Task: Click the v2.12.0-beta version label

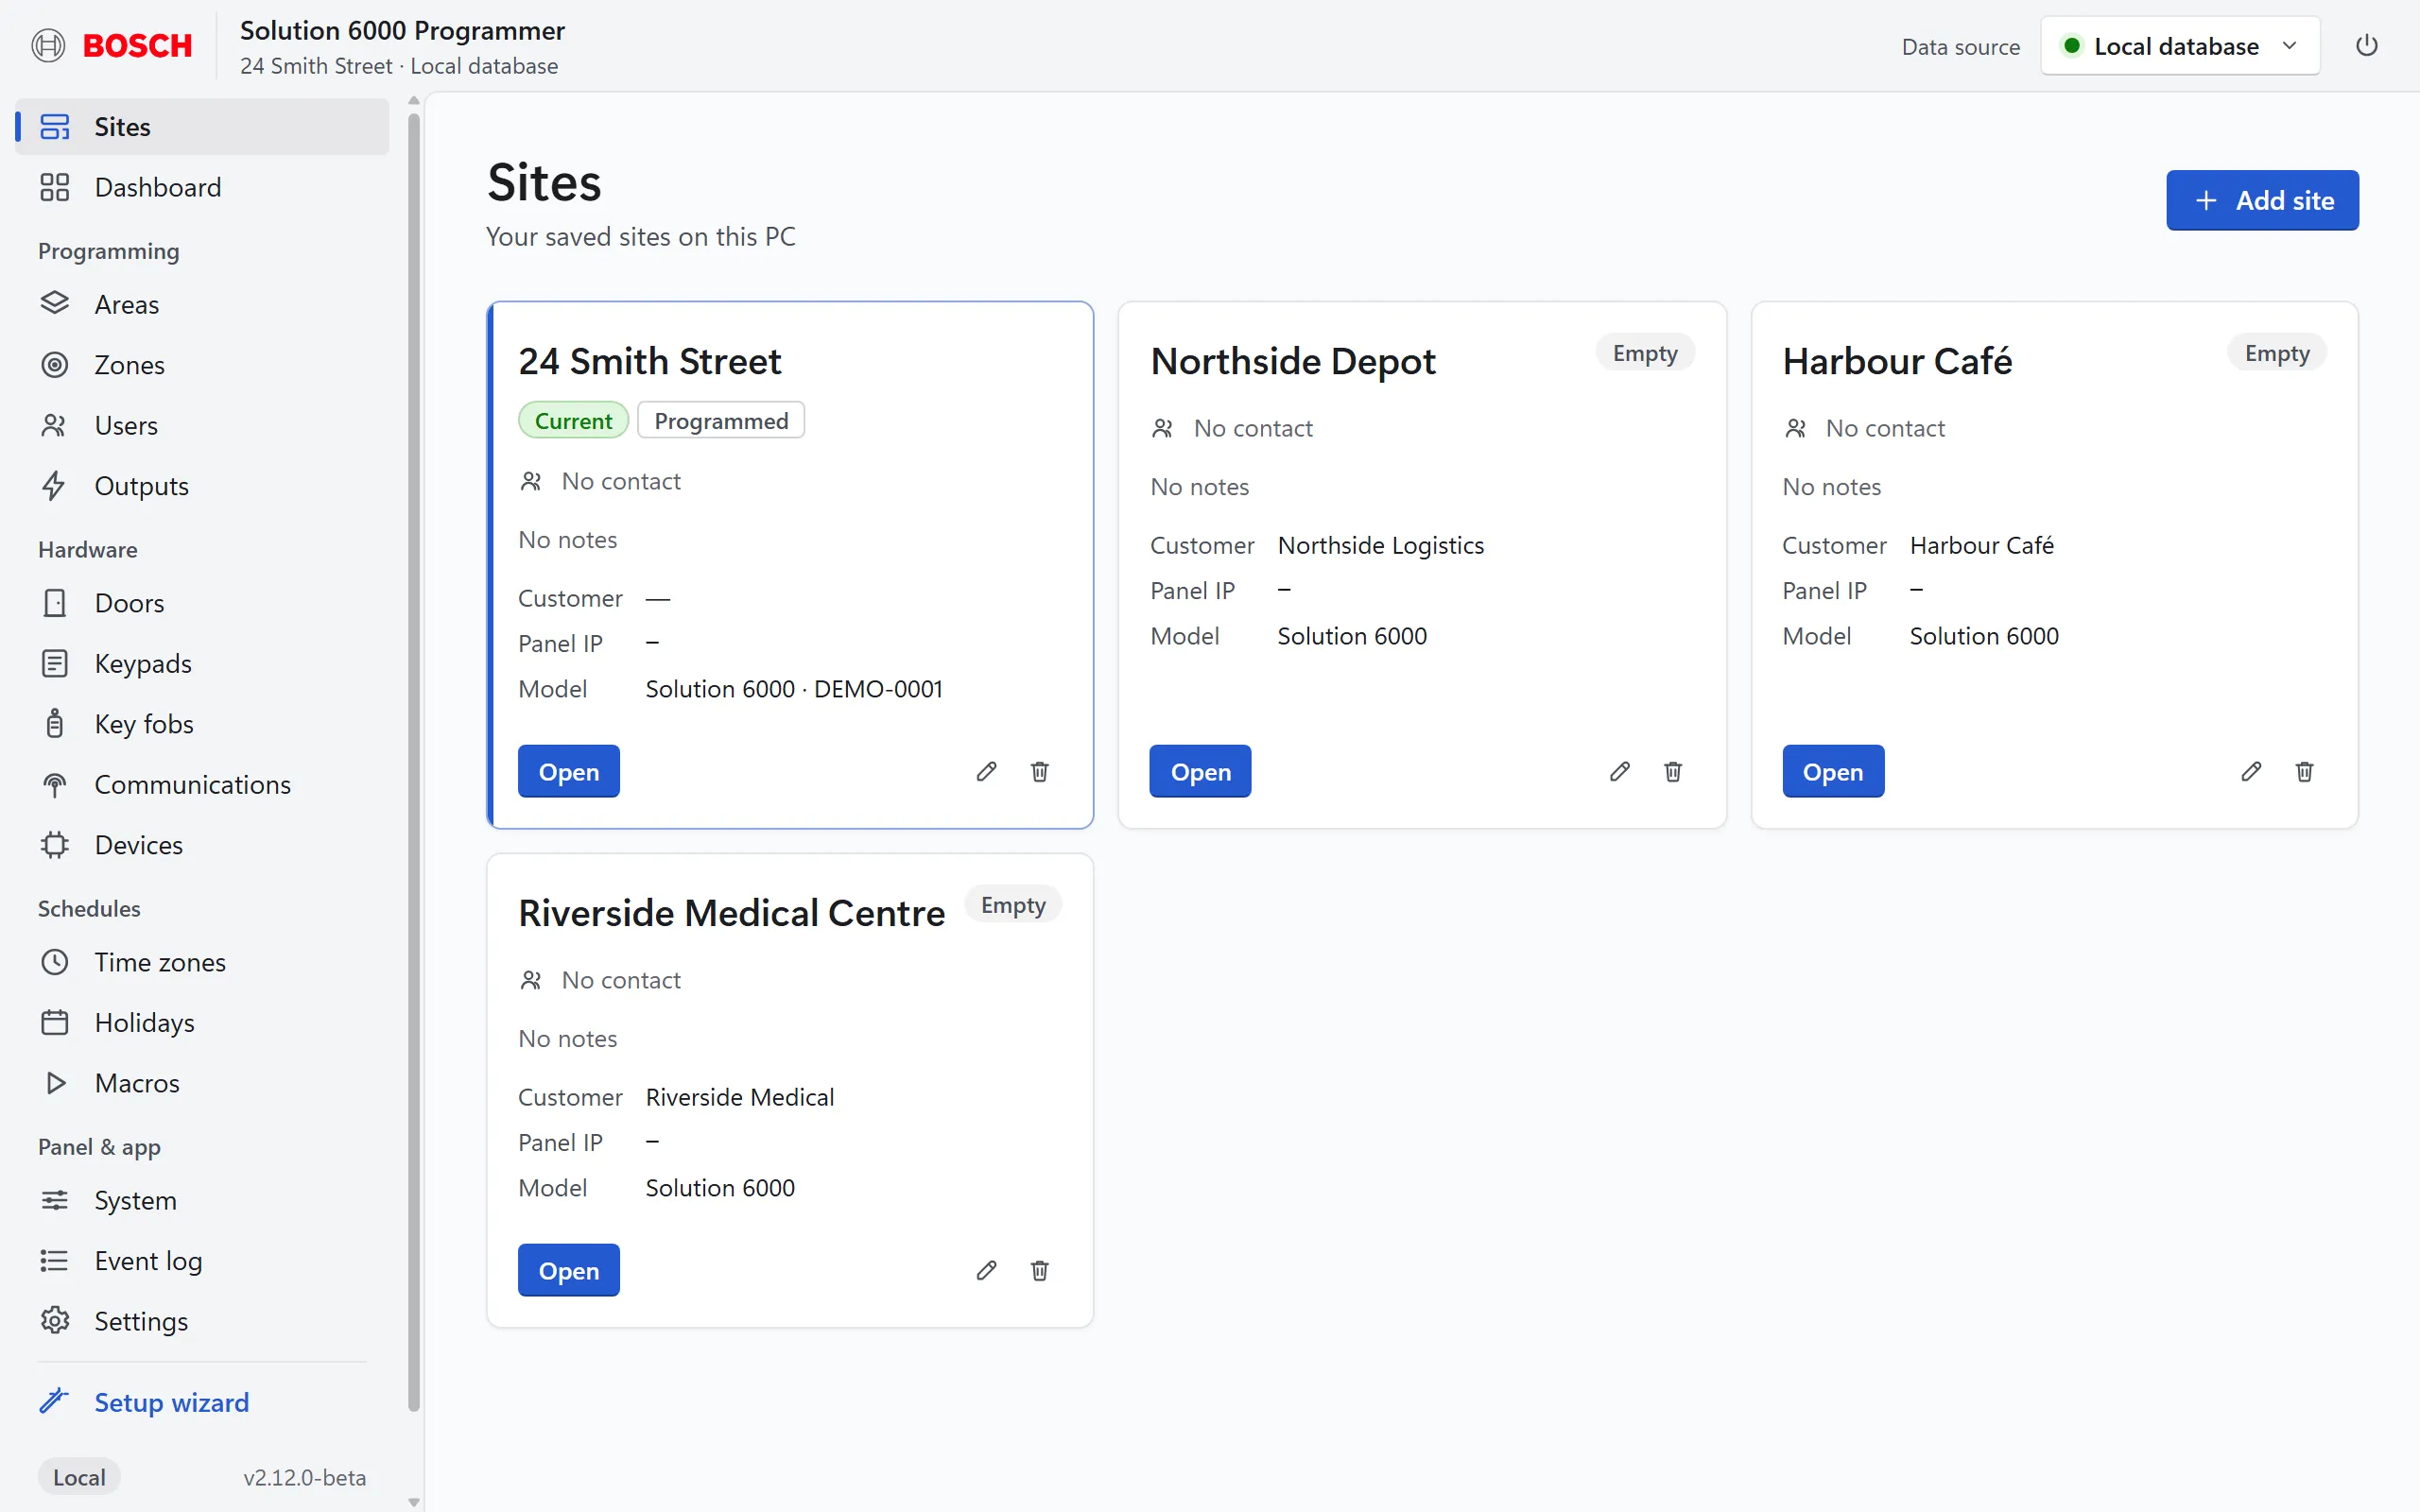Action: point(304,1477)
